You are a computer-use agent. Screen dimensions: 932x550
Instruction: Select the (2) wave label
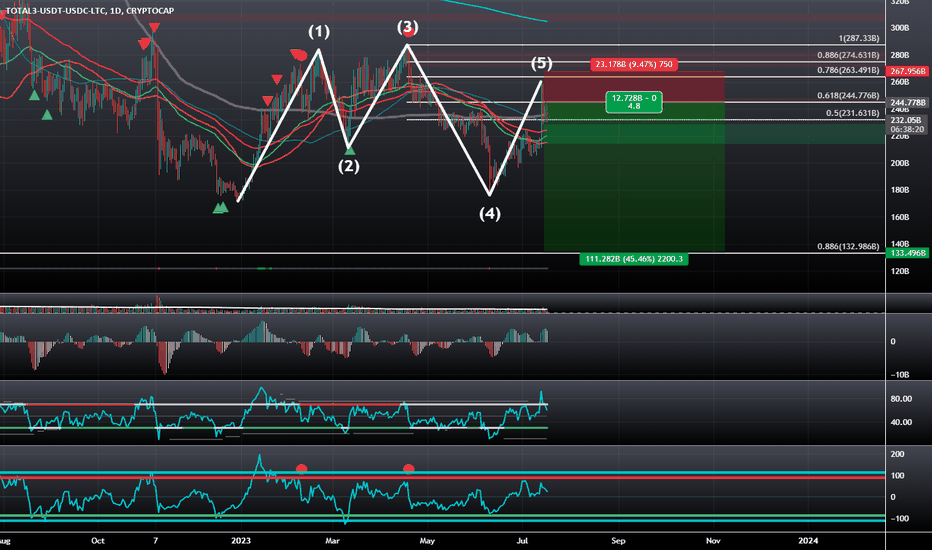(349, 166)
